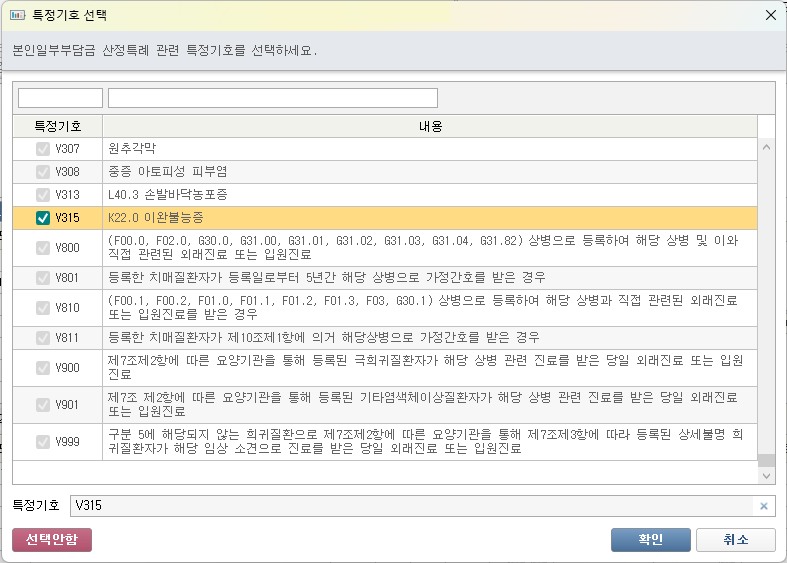Click the bottom 특정기호 field showing V315

pos(410,506)
